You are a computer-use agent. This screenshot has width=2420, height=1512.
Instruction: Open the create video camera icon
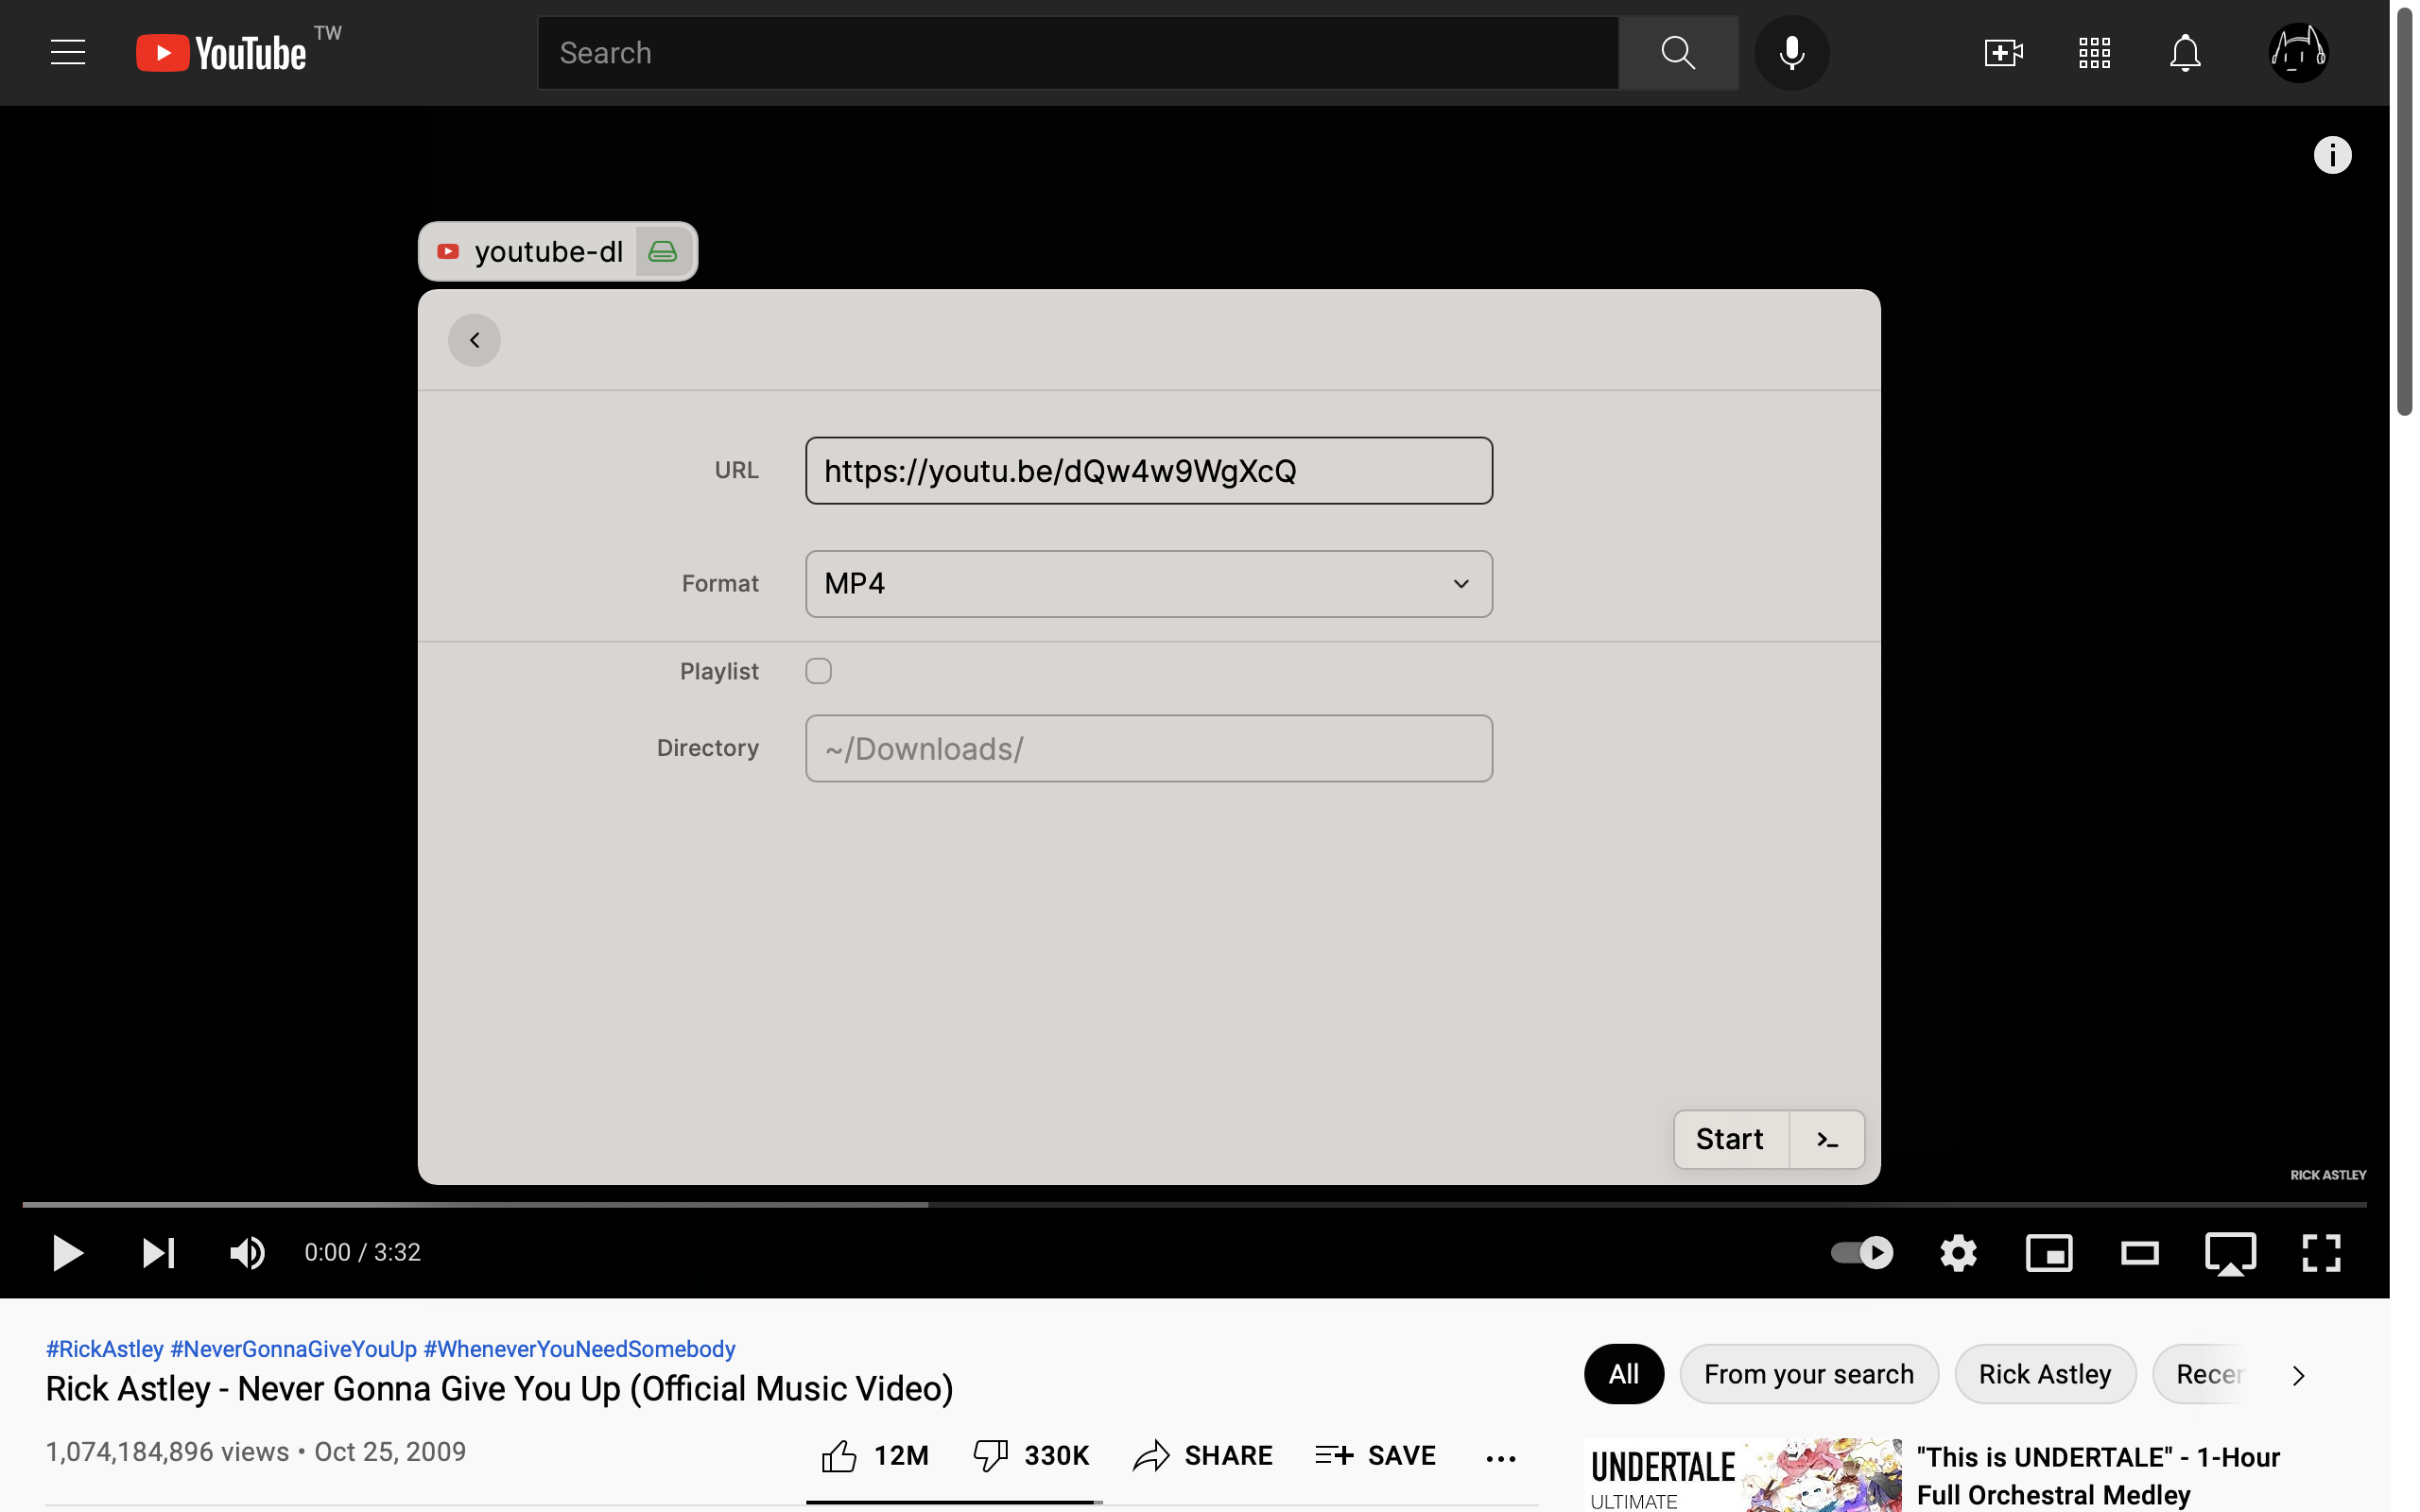coord(2003,52)
